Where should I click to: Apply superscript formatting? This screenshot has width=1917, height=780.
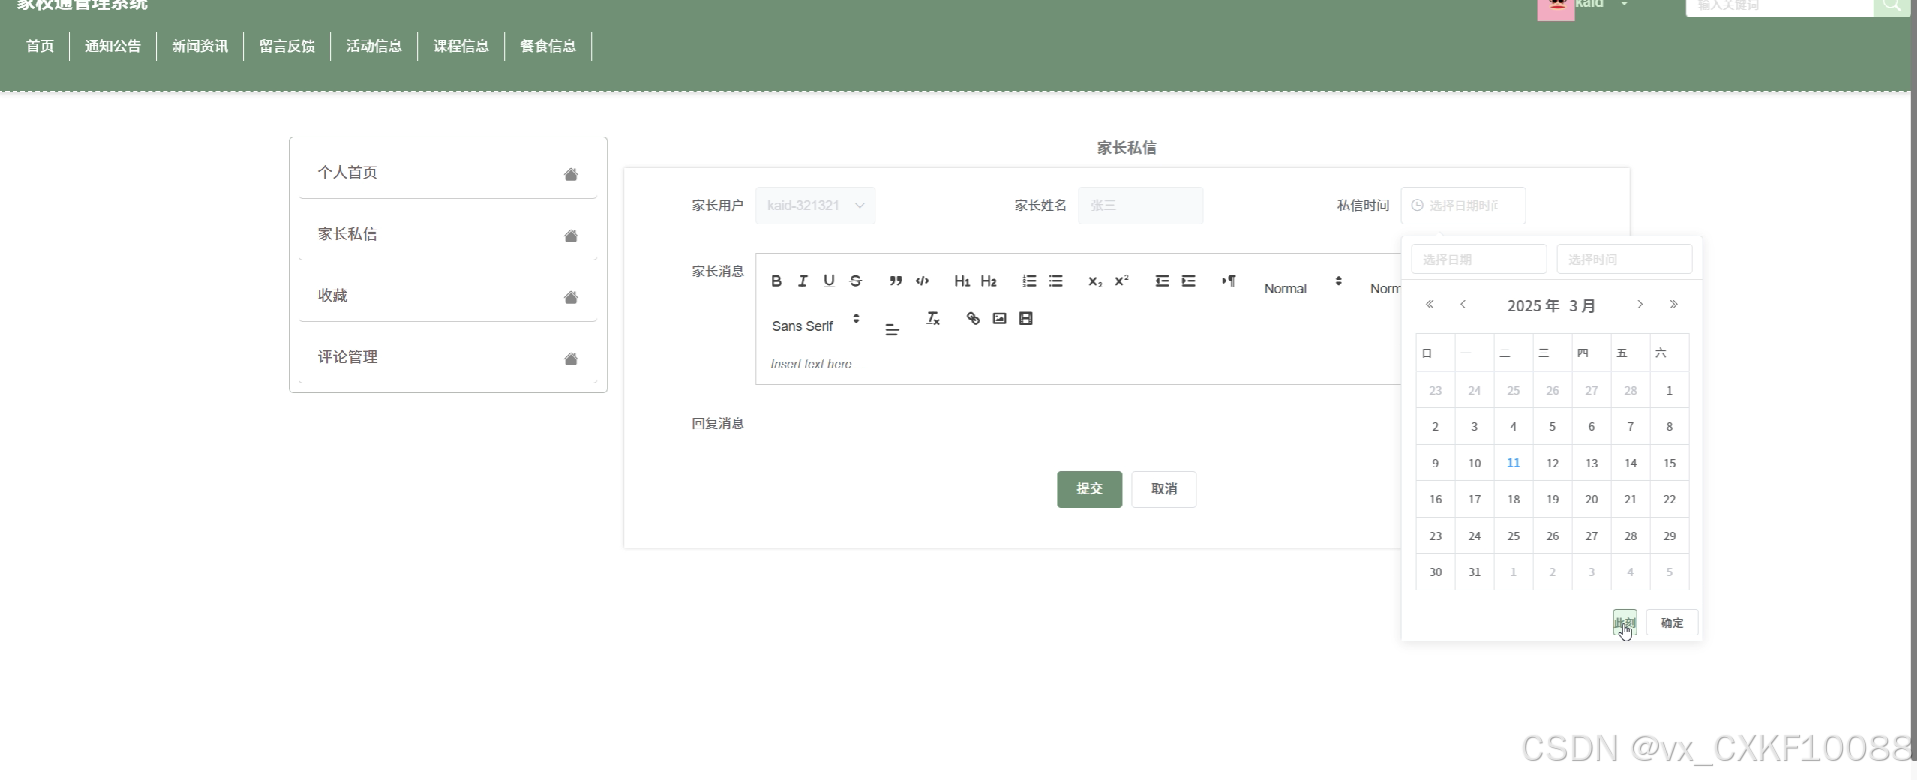(1122, 281)
